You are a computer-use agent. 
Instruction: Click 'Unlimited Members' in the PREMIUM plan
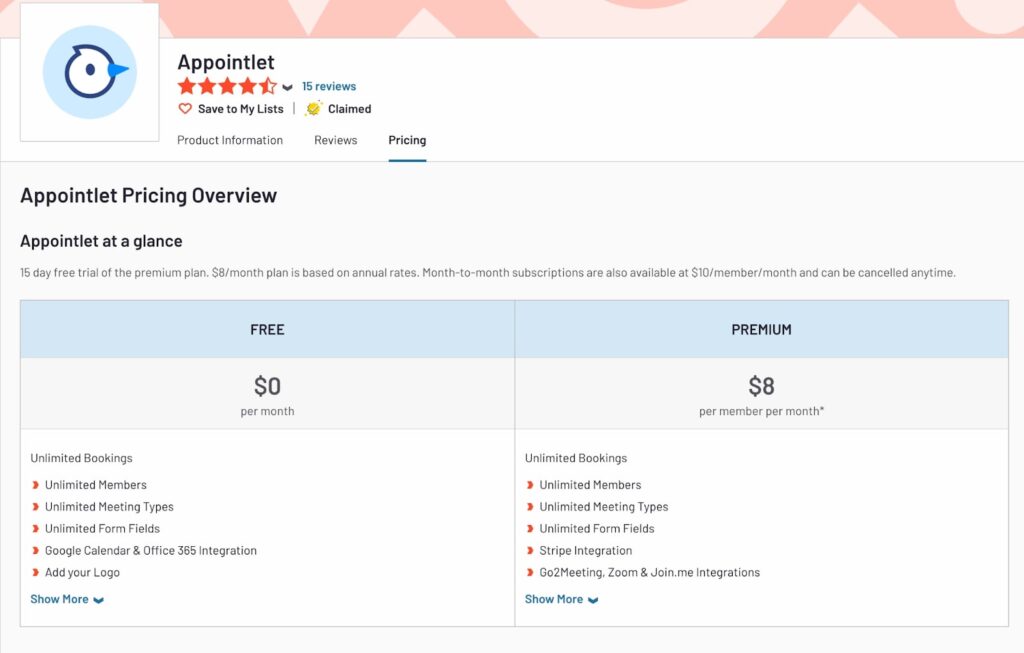pos(590,485)
